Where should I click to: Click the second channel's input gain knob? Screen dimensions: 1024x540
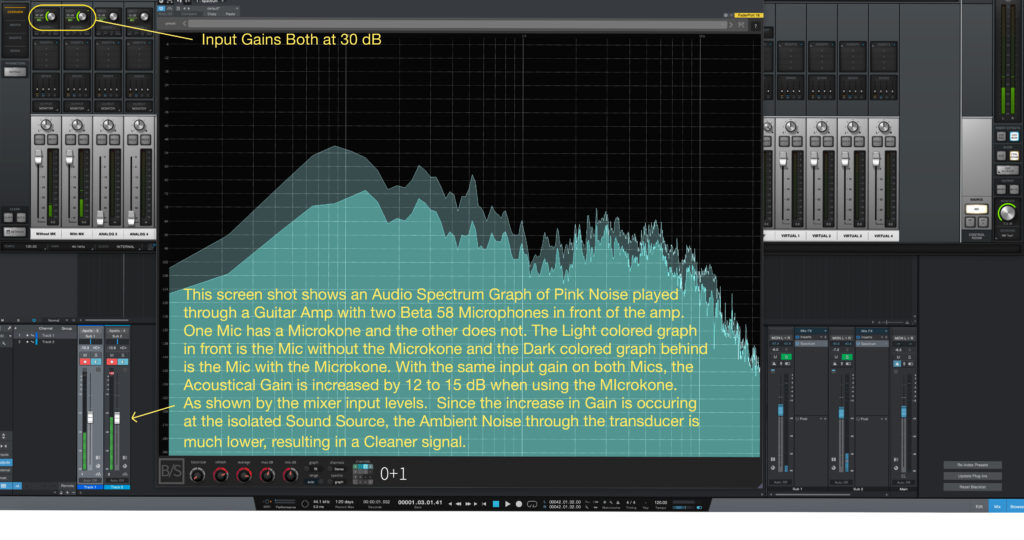click(x=82, y=16)
